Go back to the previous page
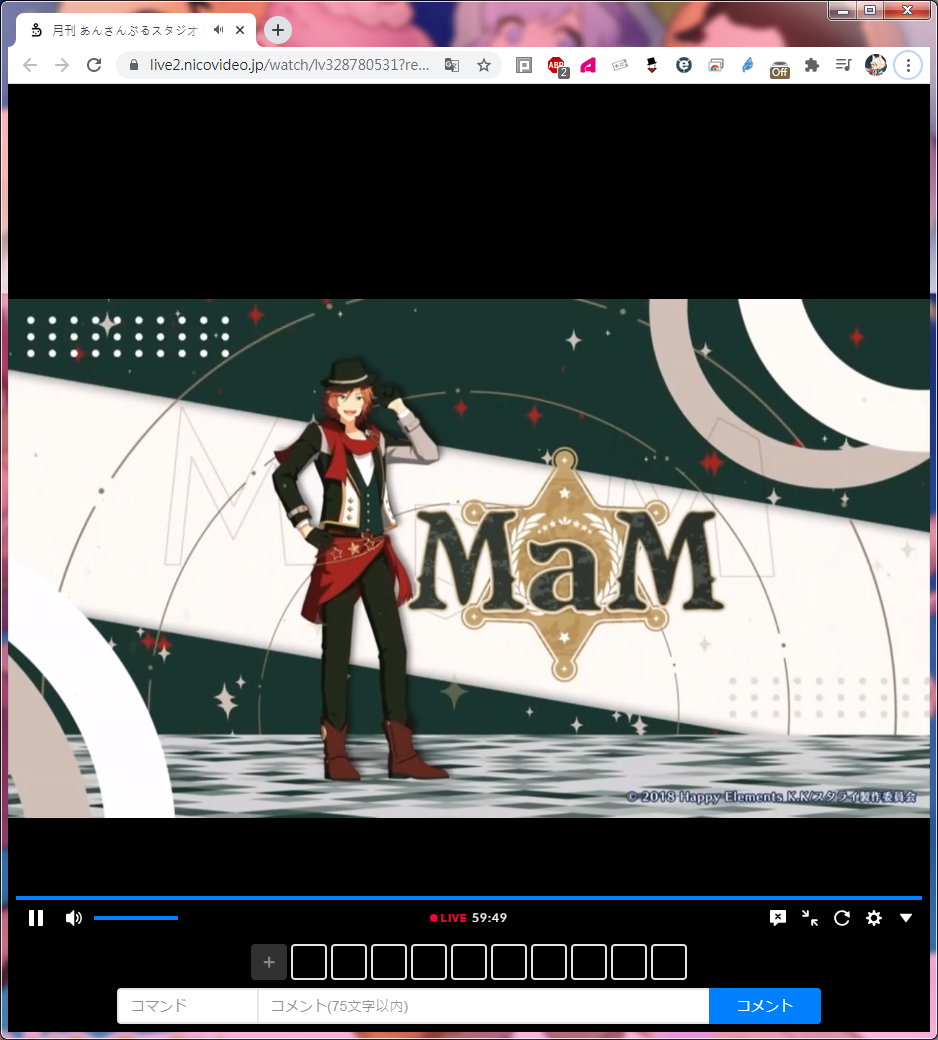This screenshot has width=938, height=1040. coord(30,65)
